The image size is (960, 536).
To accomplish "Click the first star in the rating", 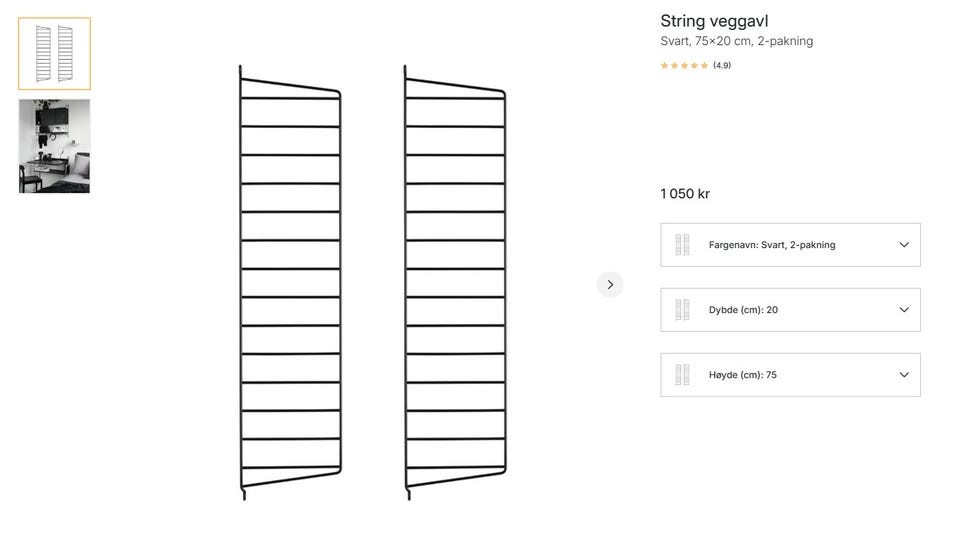I will click(664, 66).
